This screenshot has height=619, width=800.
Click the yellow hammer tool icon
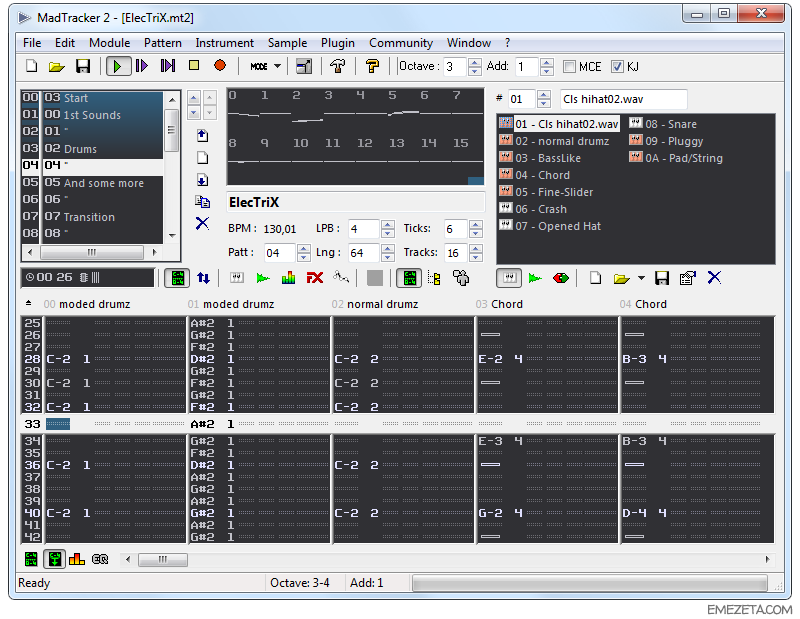[x=372, y=66]
